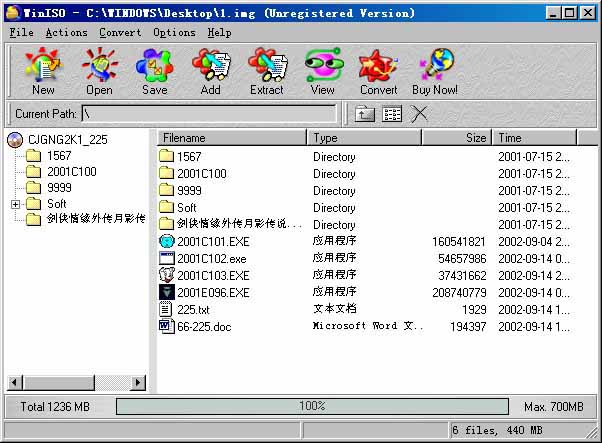
Task: Select folder icon for 1567 in file list
Action: pyautogui.click(x=166, y=156)
